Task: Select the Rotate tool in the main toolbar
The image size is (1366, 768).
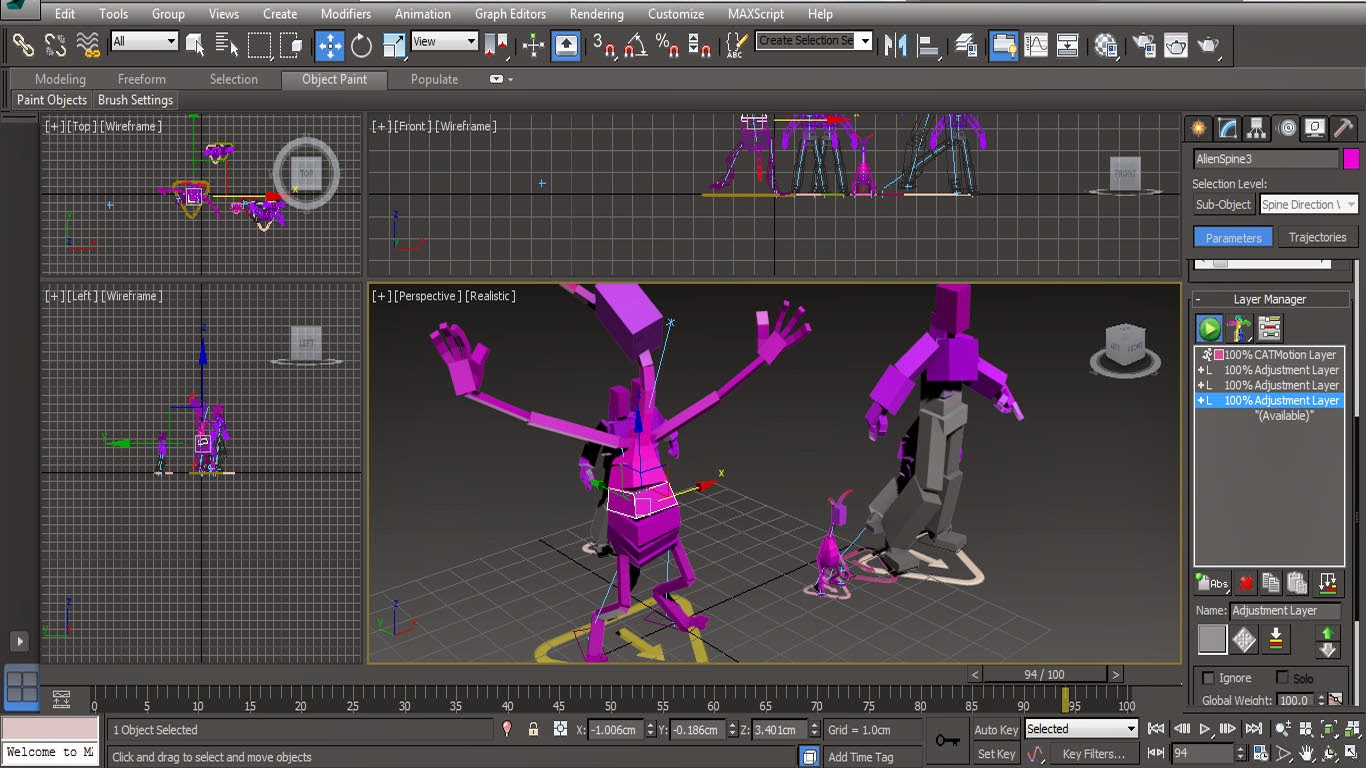Action: [360, 45]
